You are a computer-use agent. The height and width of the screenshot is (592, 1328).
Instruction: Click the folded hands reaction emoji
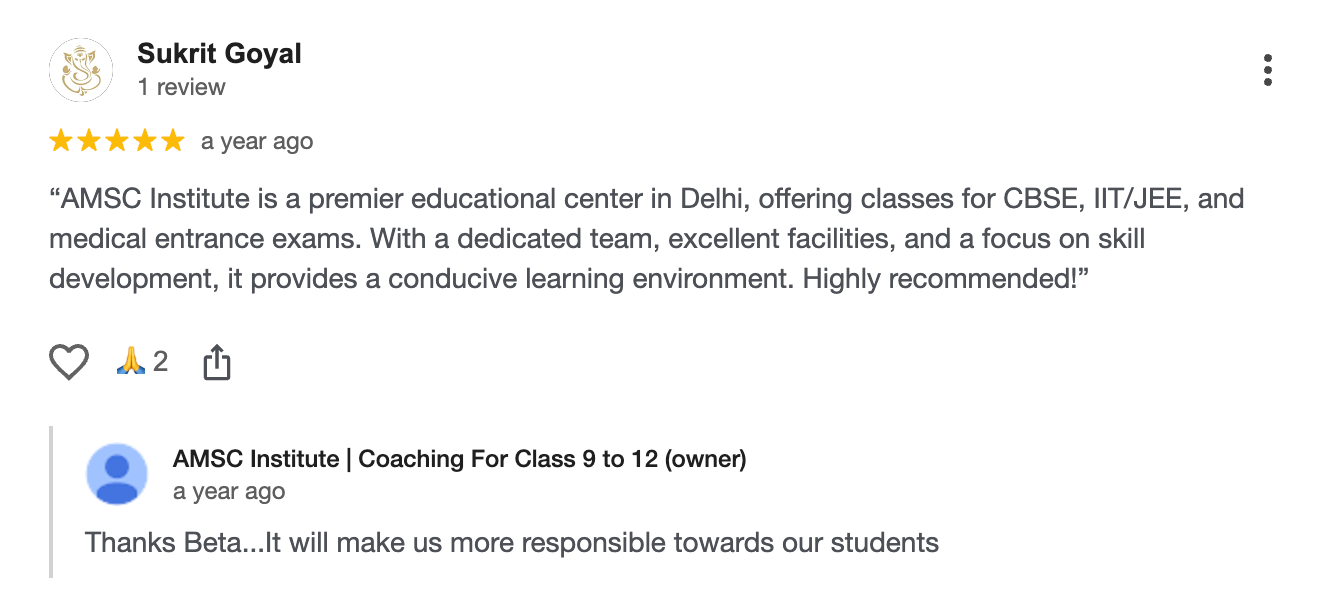click(x=131, y=361)
